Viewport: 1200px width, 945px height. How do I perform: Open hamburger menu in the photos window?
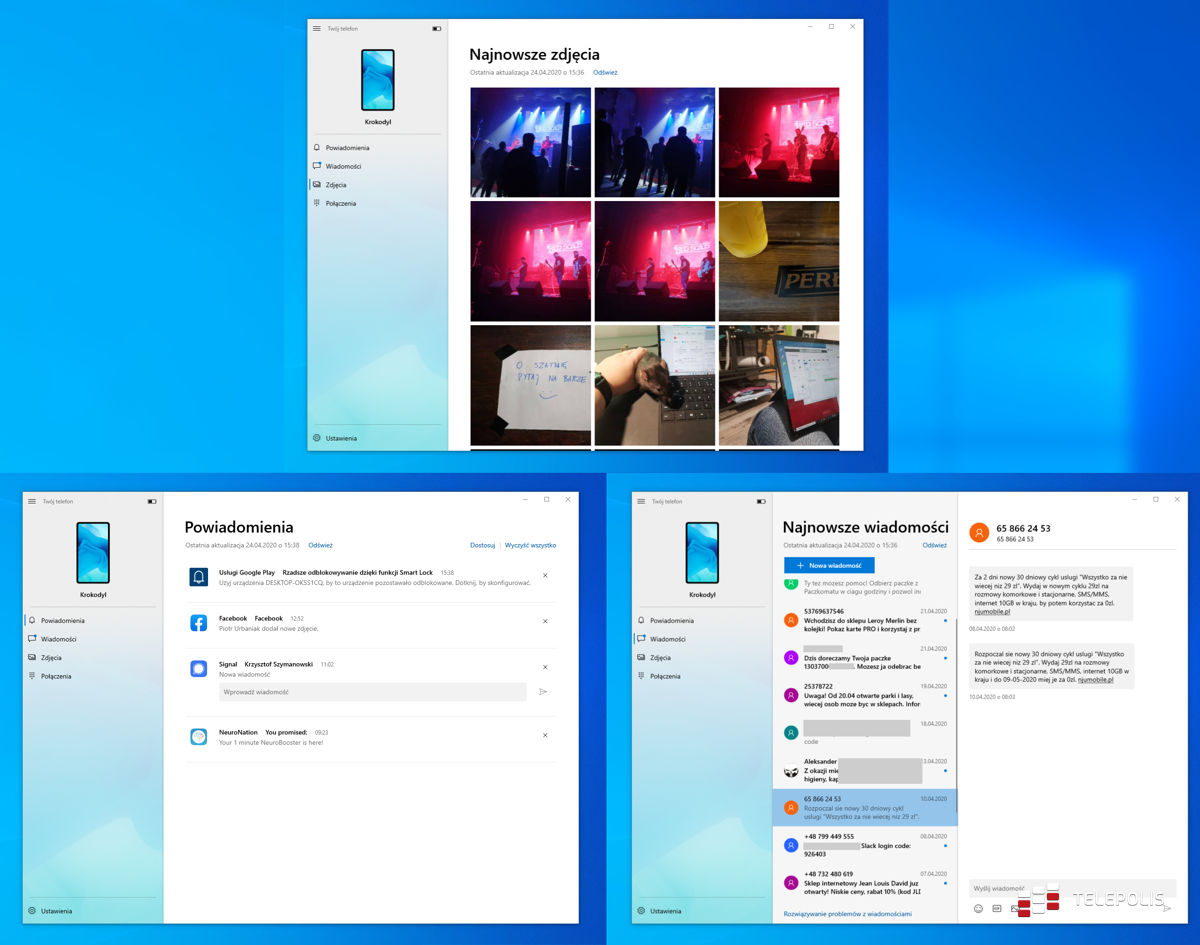(317, 28)
